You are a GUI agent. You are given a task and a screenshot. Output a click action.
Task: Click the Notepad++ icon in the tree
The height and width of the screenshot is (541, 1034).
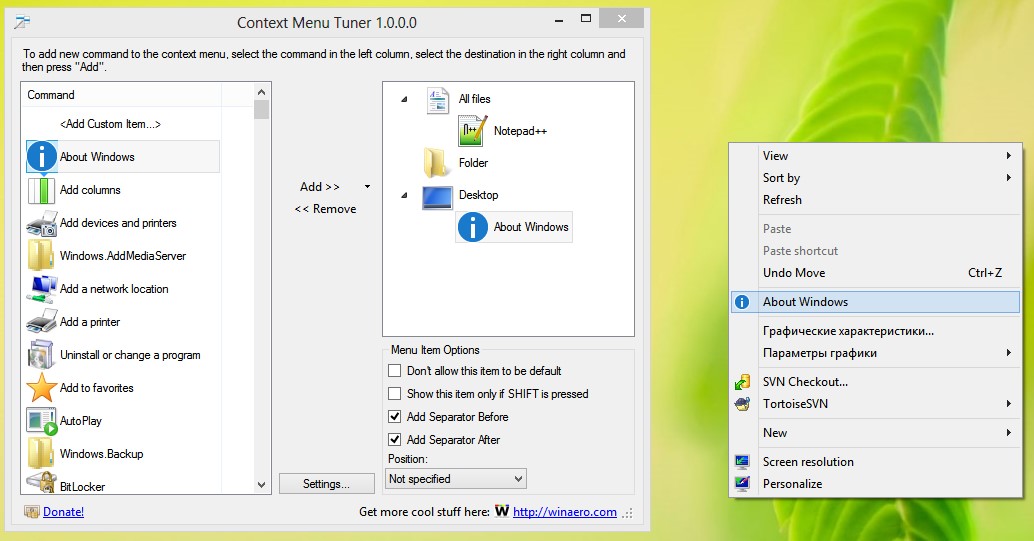coord(472,131)
